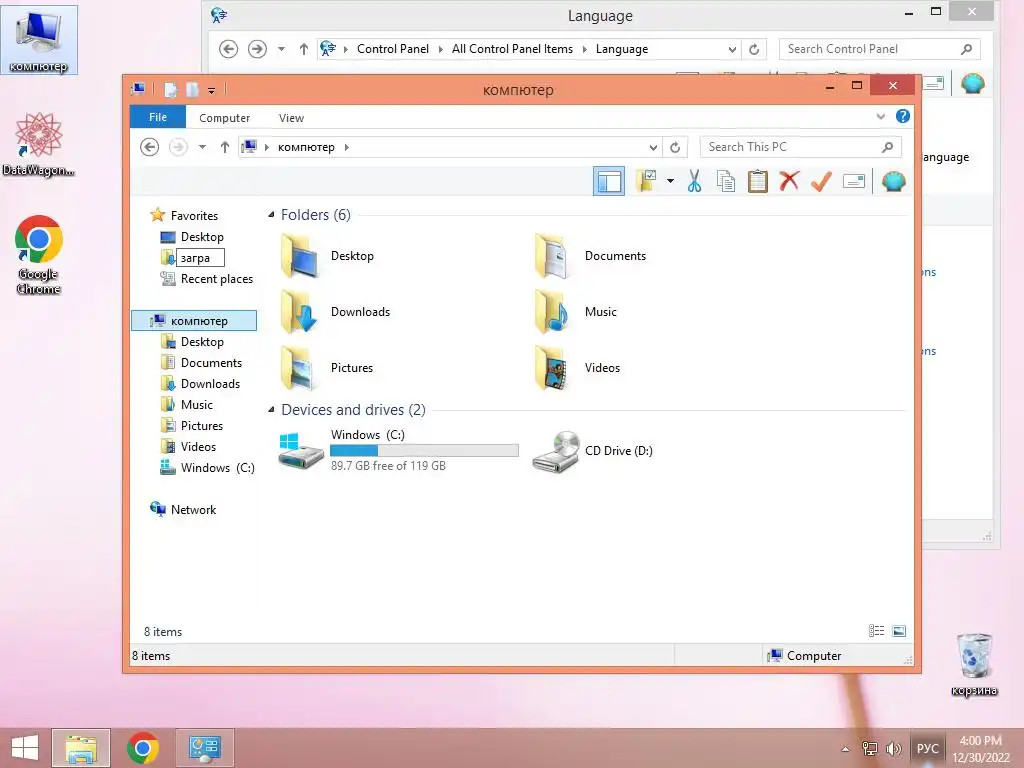Open the View ribbon tab

pos(291,118)
